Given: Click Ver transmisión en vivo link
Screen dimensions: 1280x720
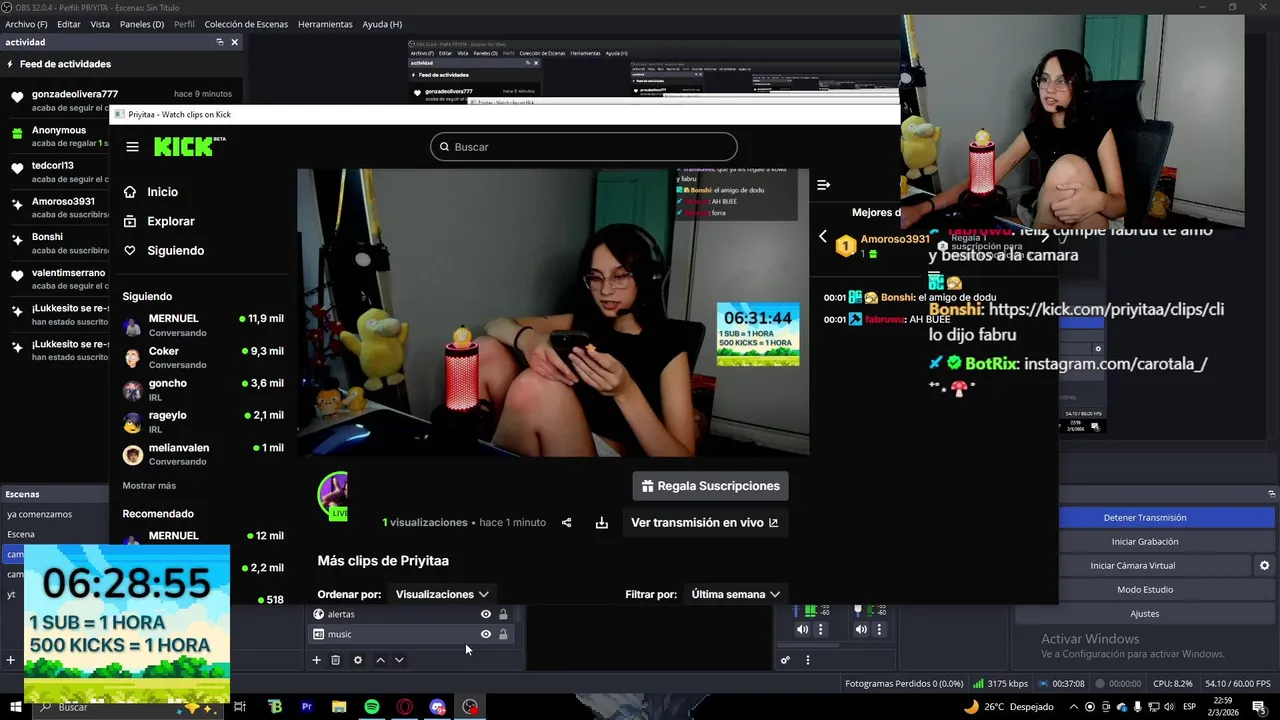Looking at the screenshot, I should tap(705, 523).
